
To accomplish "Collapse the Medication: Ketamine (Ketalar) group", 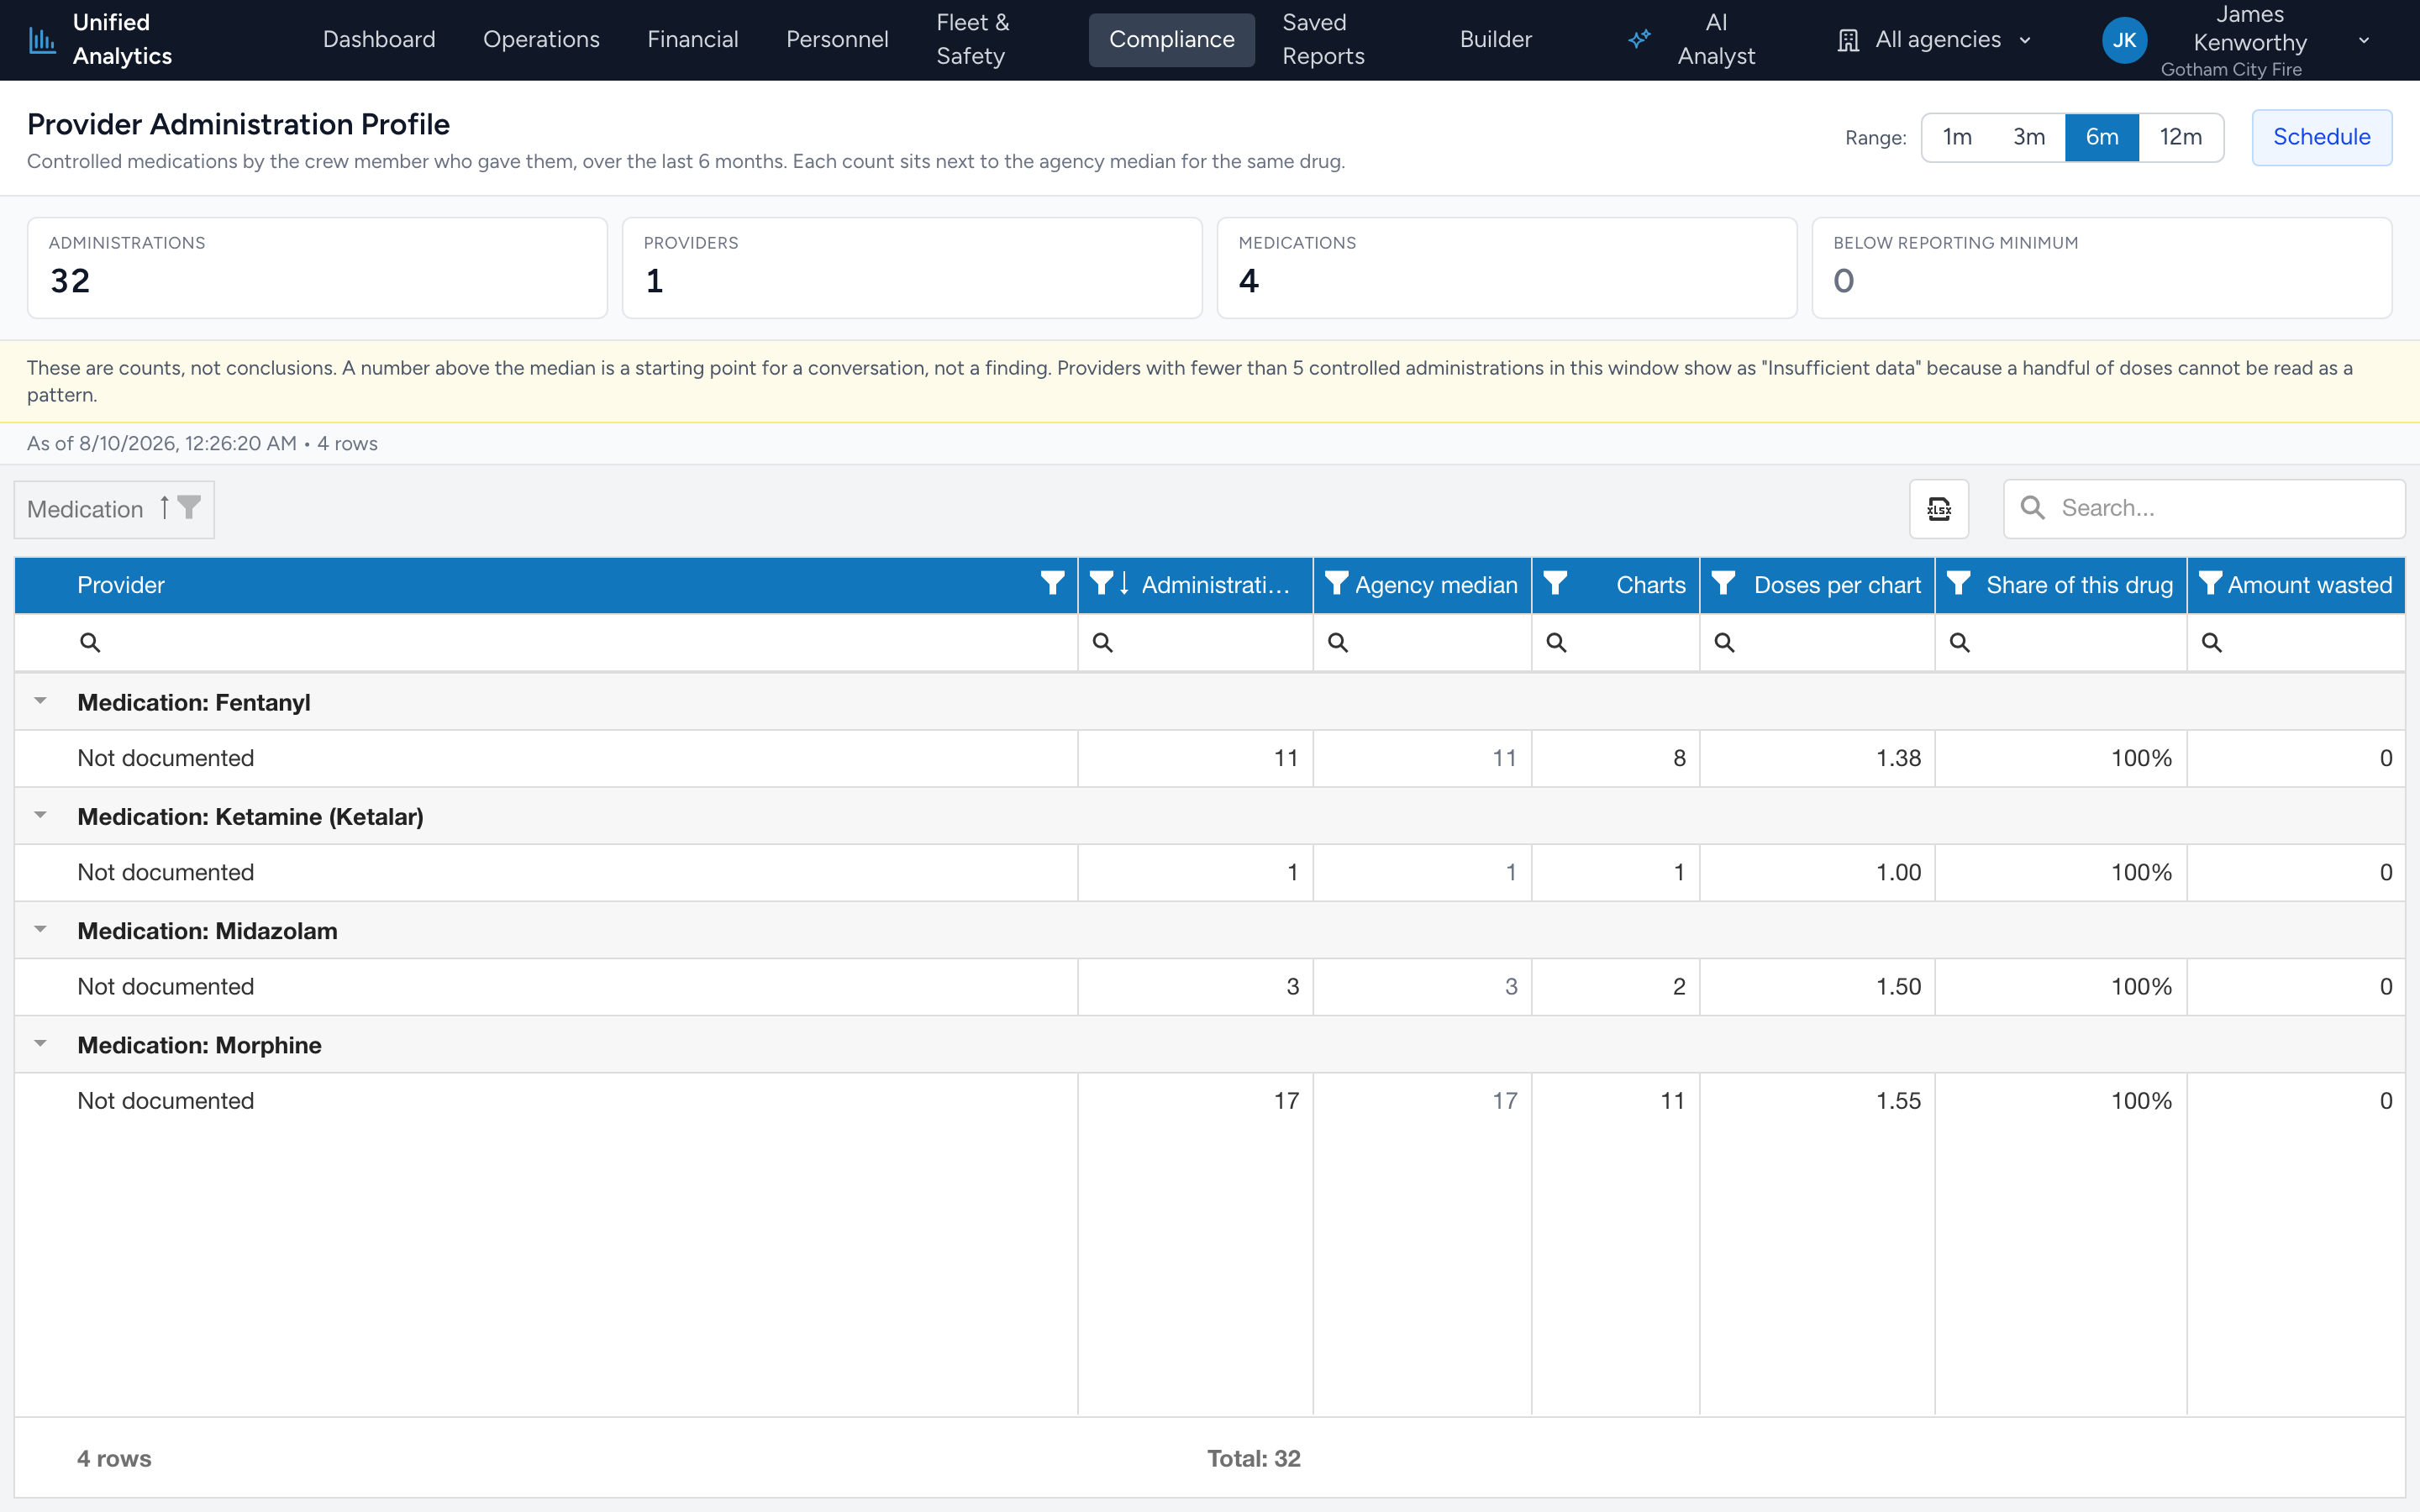I will (x=40, y=815).
